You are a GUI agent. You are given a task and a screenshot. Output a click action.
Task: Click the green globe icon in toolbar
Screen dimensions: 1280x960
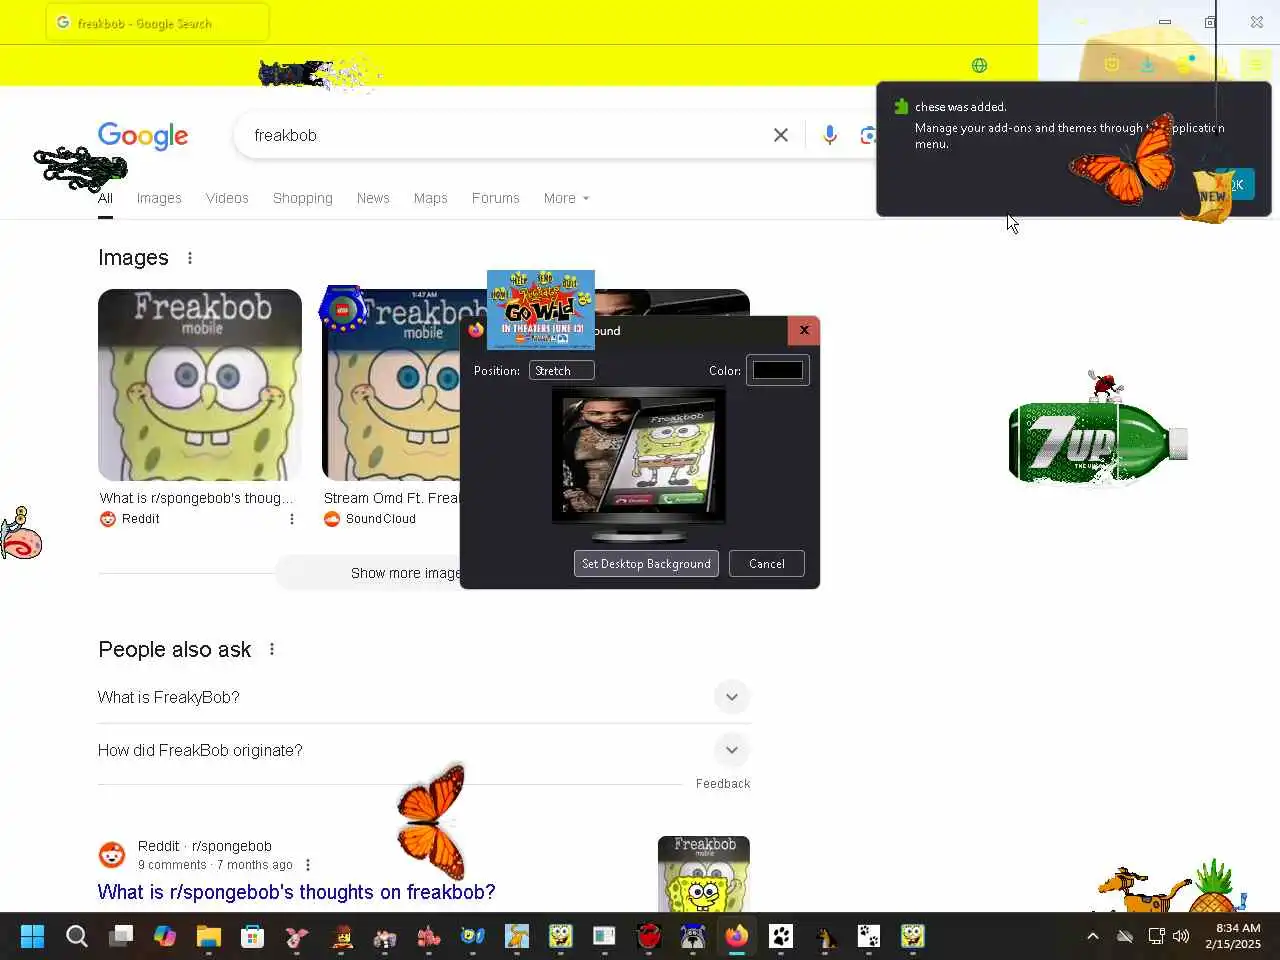979,65
